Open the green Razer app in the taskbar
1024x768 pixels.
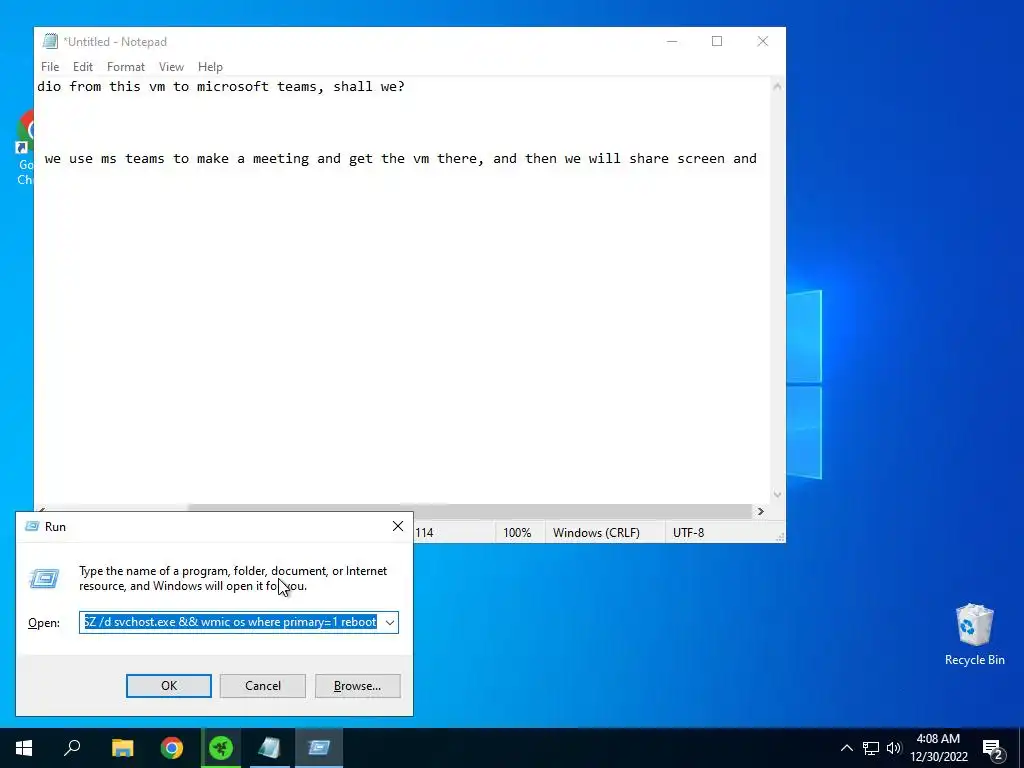(221, 748)
